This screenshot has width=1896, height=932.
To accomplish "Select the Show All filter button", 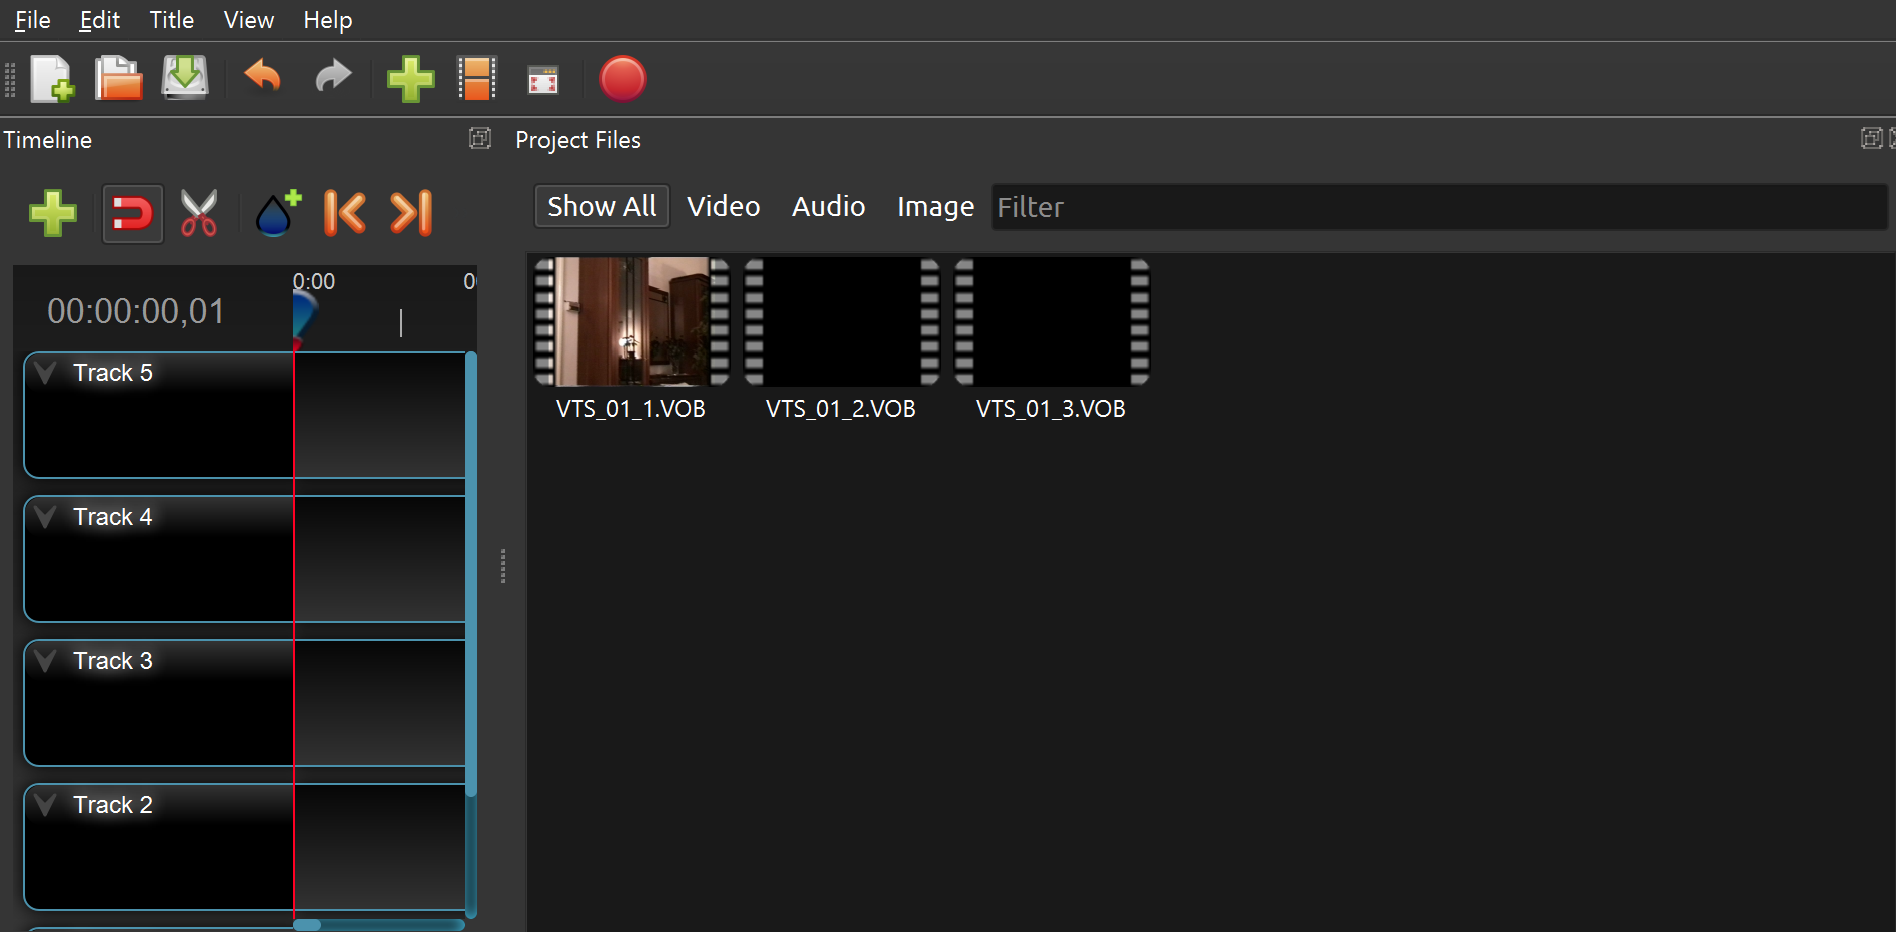I will click(600, 206).
